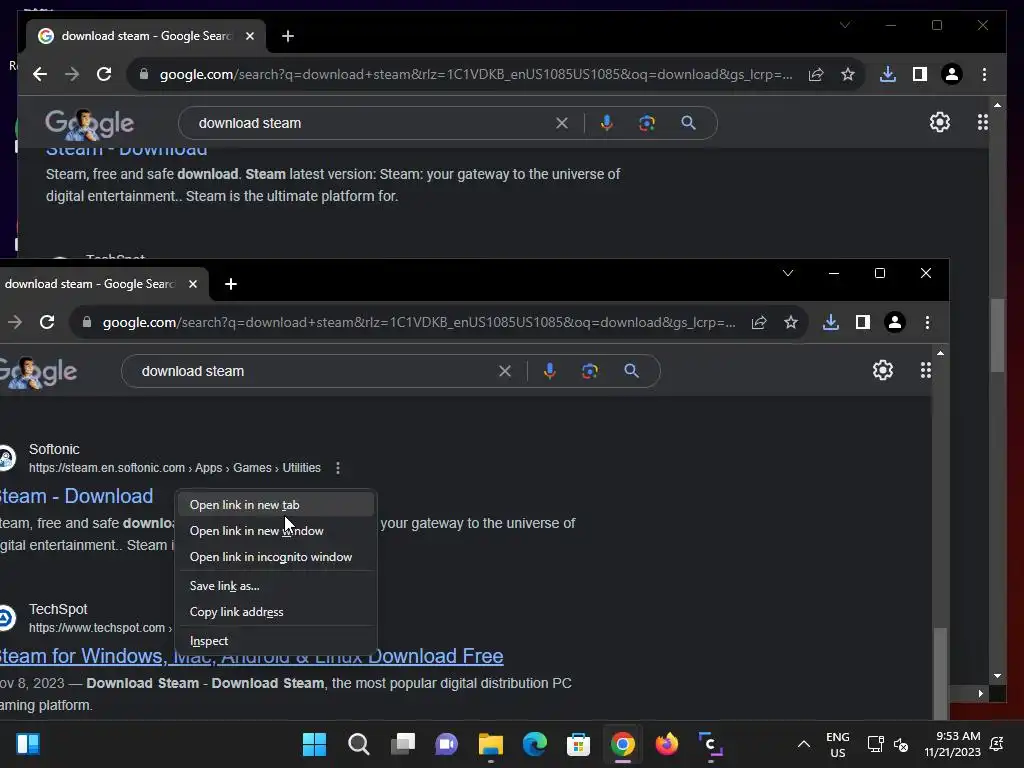1024x768 pixels.
Task: Choose Inspect from context menu
Action: click(276, 641)
